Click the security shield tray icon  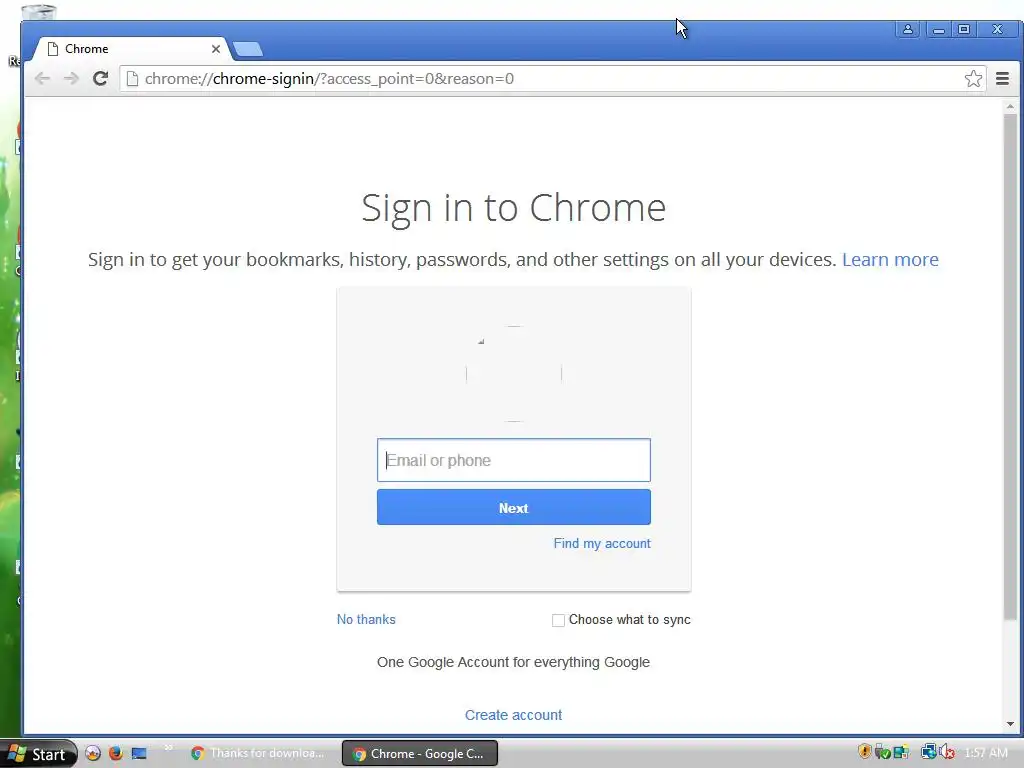pos(865,752)
